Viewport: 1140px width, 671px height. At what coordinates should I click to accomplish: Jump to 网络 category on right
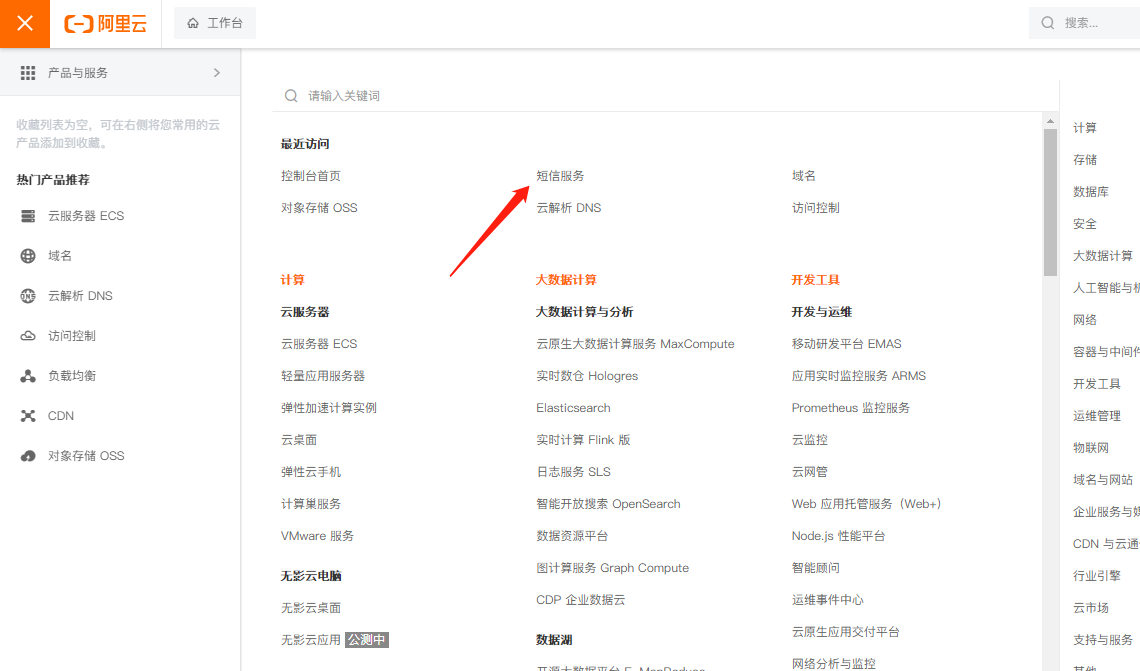coord(1085,320)
